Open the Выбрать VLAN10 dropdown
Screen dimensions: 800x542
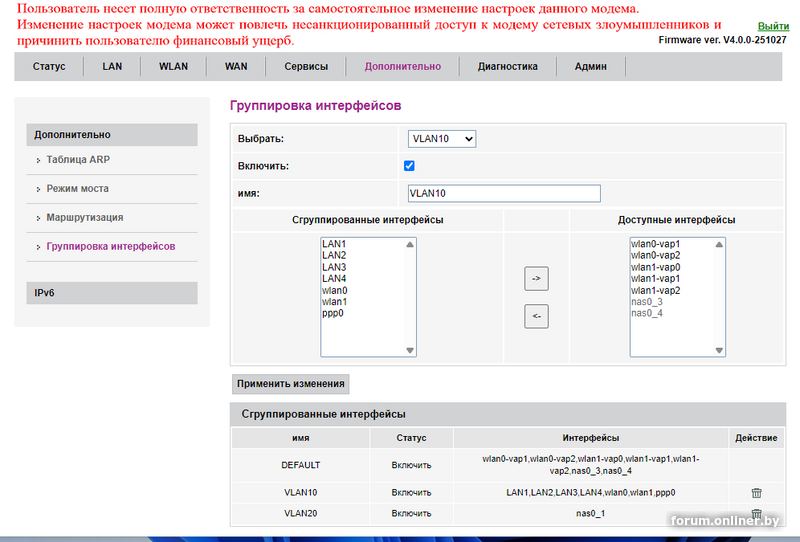click(x=442, y=139)
